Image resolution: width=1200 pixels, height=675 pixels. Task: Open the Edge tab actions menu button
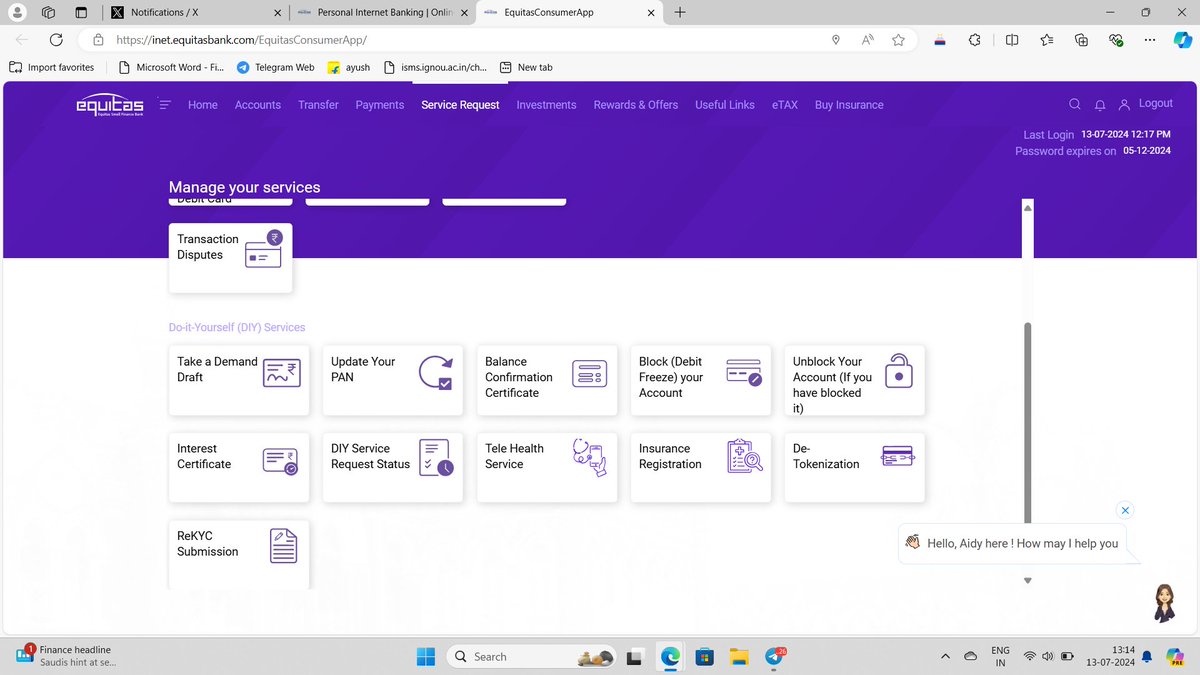point(82,12)
